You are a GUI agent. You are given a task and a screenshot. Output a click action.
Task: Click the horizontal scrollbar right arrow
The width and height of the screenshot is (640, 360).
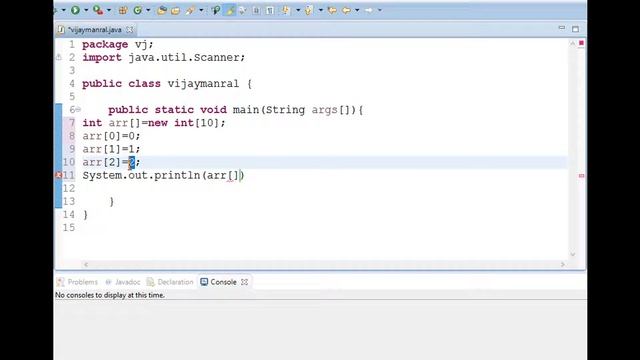pos(562,264)
